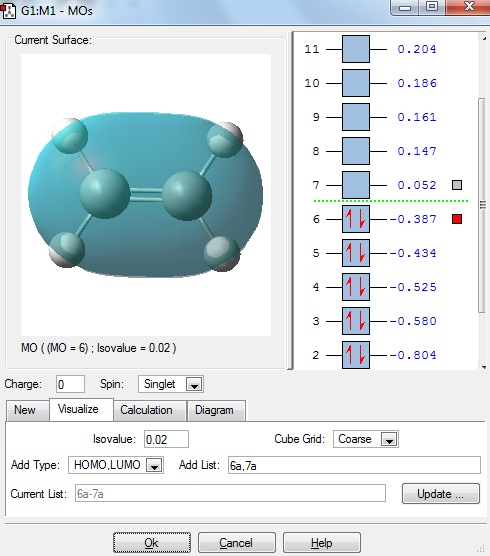Select the orbital 10 box
The image size is (490, 556).
(x=356, y=83)
